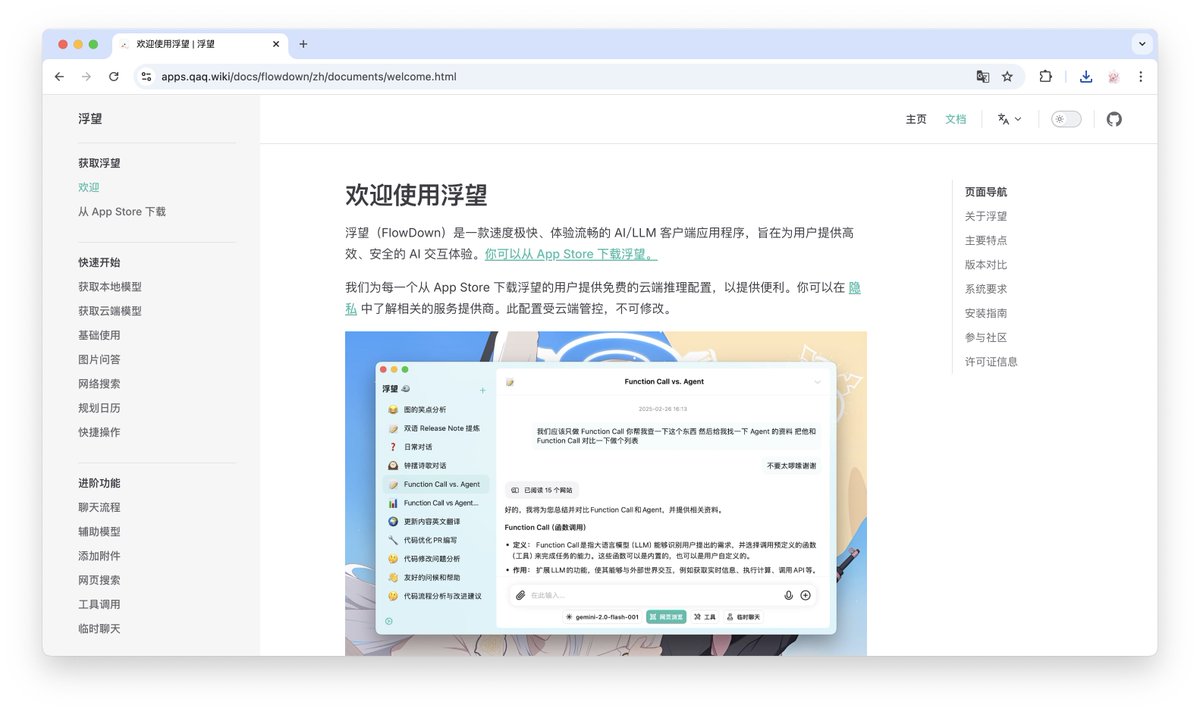Click the profile avatar icon
The image size is (1200, 712).
tap(1113, 76)
